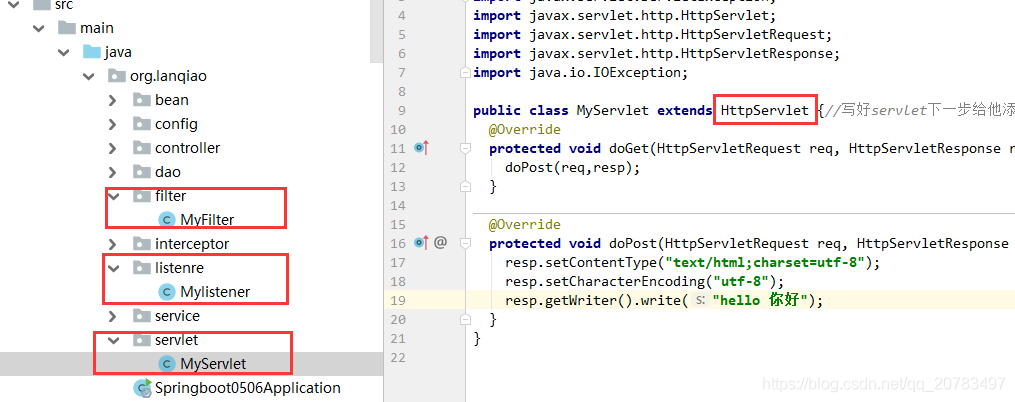Viewport: 1015px width, 402px height.
Task: Click the doGet method name
Action: pos(629,148)
